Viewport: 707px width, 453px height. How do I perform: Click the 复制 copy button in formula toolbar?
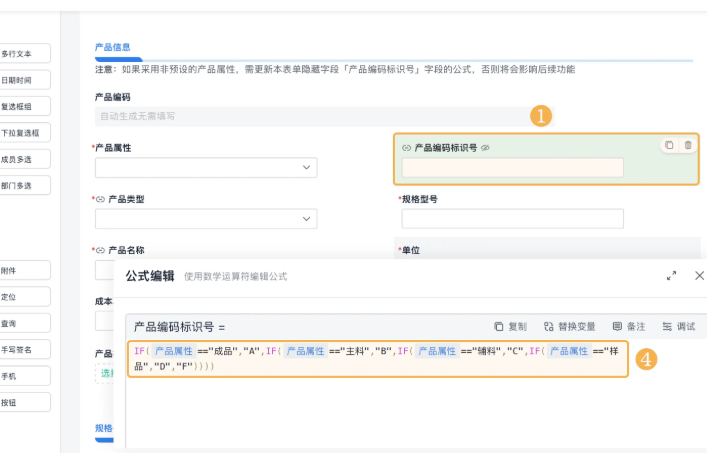510,326
